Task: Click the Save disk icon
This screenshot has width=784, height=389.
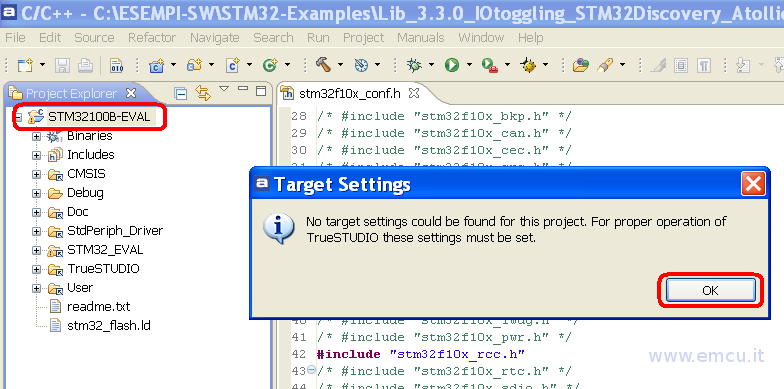Action: click(63, 65)
